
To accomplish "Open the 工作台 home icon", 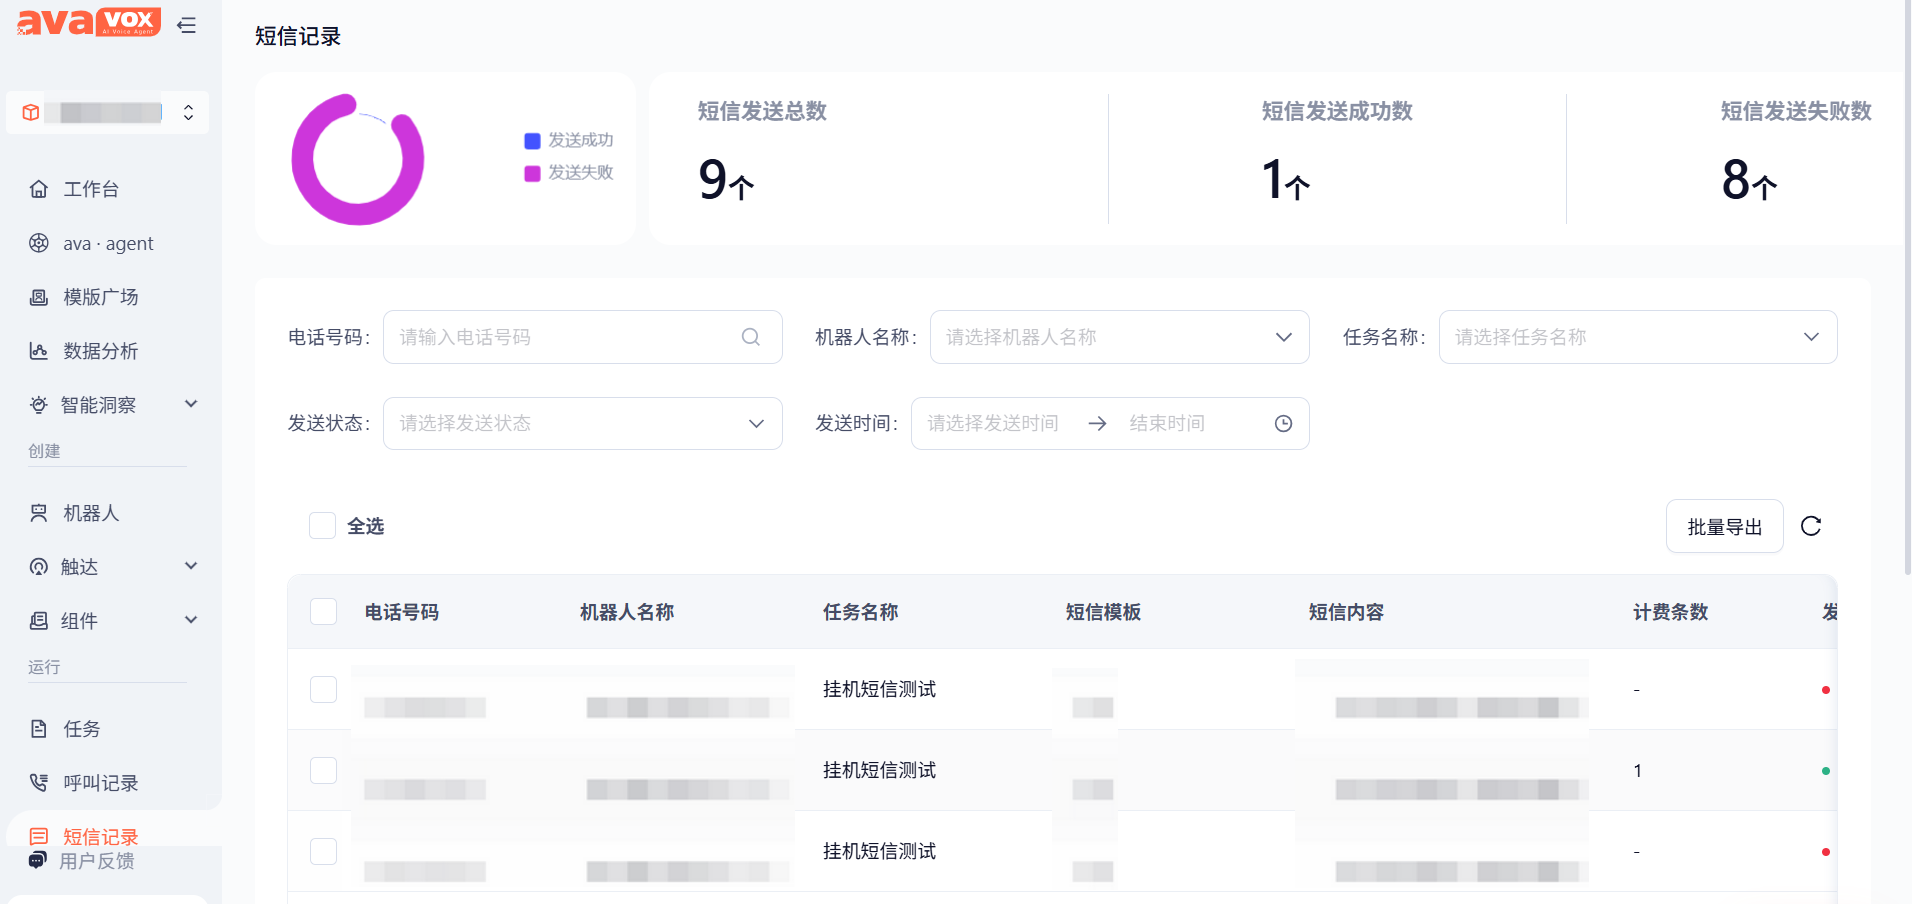I will click(x=39, y=189).
